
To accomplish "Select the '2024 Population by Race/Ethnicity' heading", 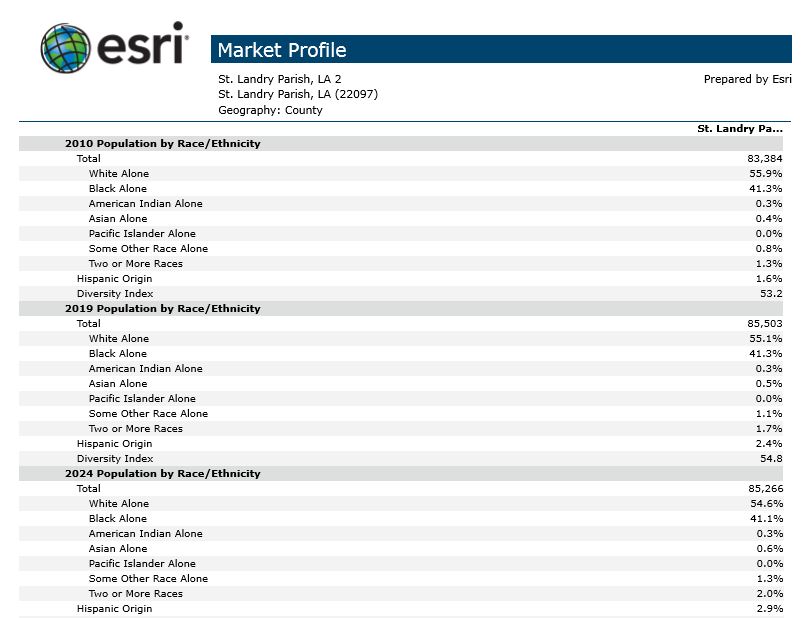I will pos(162,473).
